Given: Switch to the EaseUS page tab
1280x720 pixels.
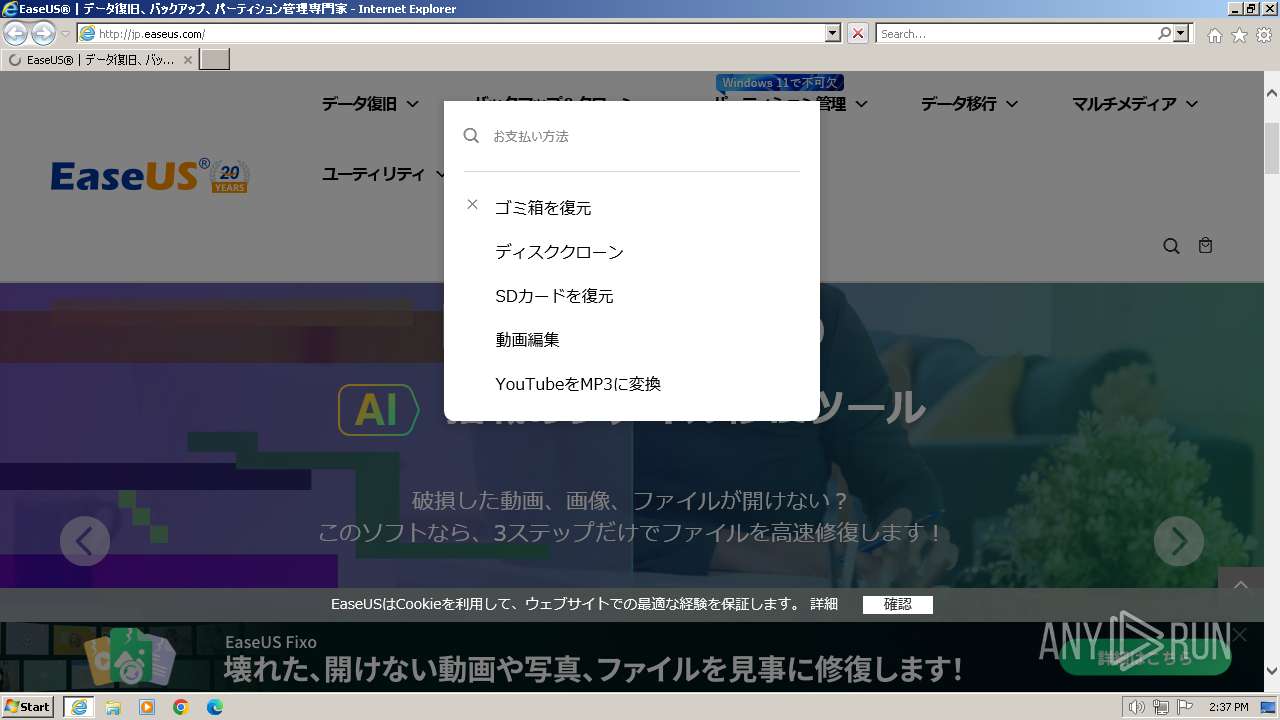Looking at the screenshot, I should point(100,60).
